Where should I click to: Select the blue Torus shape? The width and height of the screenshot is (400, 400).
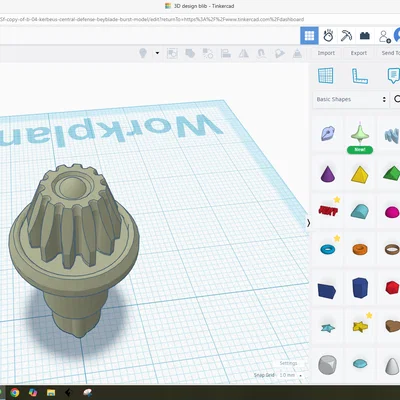[x=328, y=249]
